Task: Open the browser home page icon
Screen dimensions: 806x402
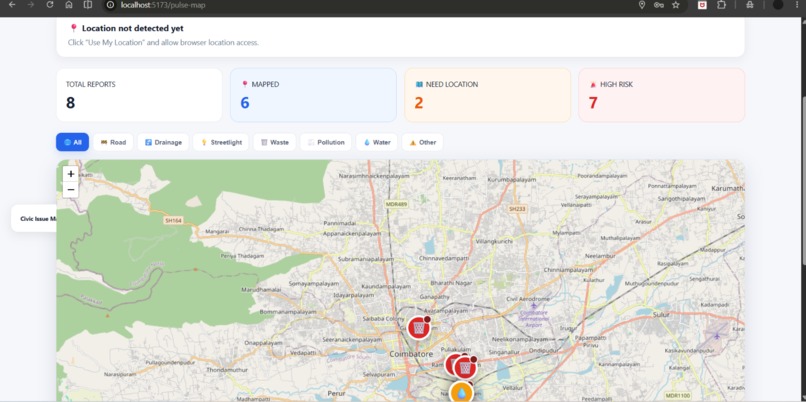Action: tap(68, 5)
